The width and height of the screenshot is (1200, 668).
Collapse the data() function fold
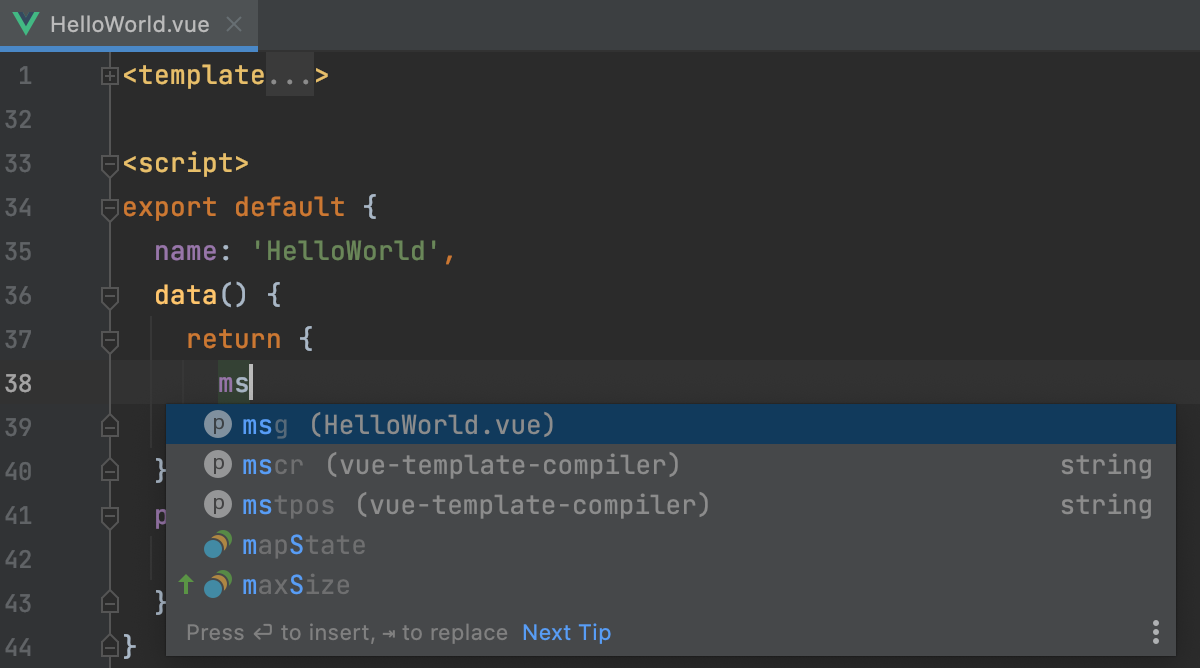click(108, 297)
